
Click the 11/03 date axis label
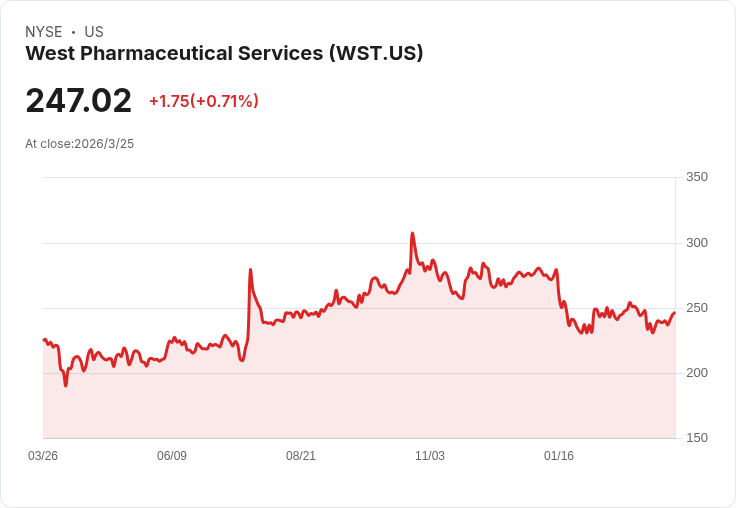point(429,455)
